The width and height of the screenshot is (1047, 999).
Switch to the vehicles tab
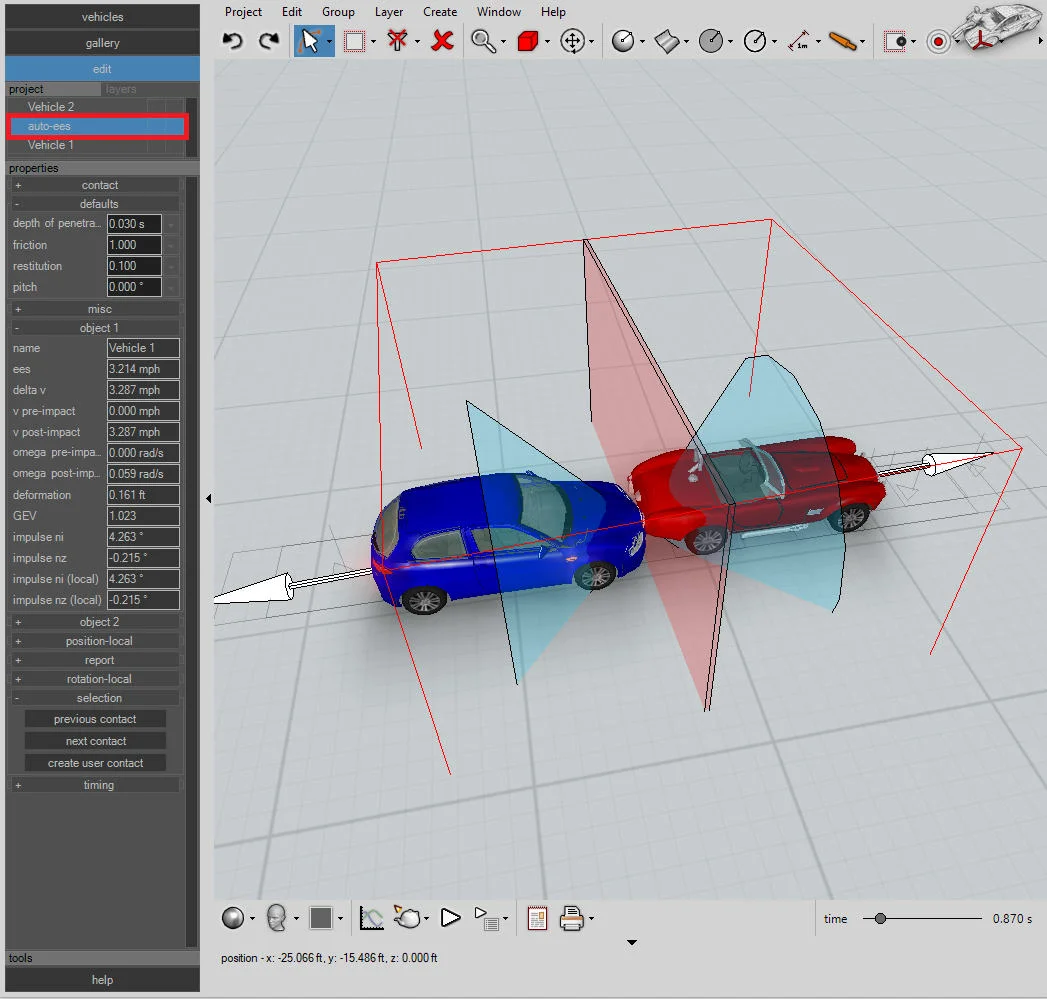pyautogui.click(x=102, y=17)
